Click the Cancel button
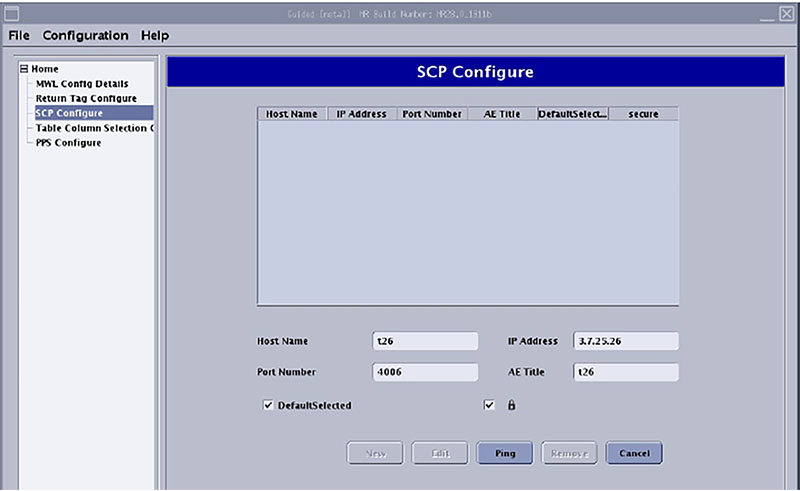Viewport: 800px width, 491px height. pyautogui.click(x=634, y=453)
